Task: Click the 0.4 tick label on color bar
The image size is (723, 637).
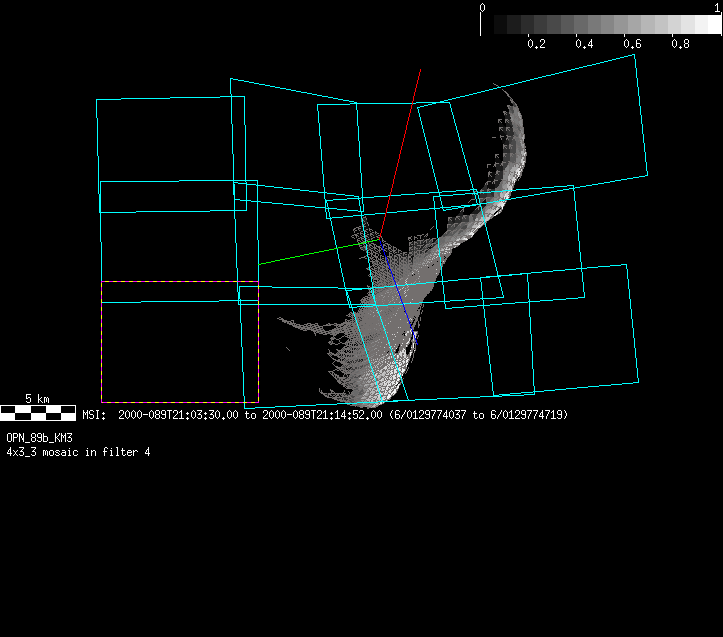Action: pyautogui.click(x=584, y=45)
